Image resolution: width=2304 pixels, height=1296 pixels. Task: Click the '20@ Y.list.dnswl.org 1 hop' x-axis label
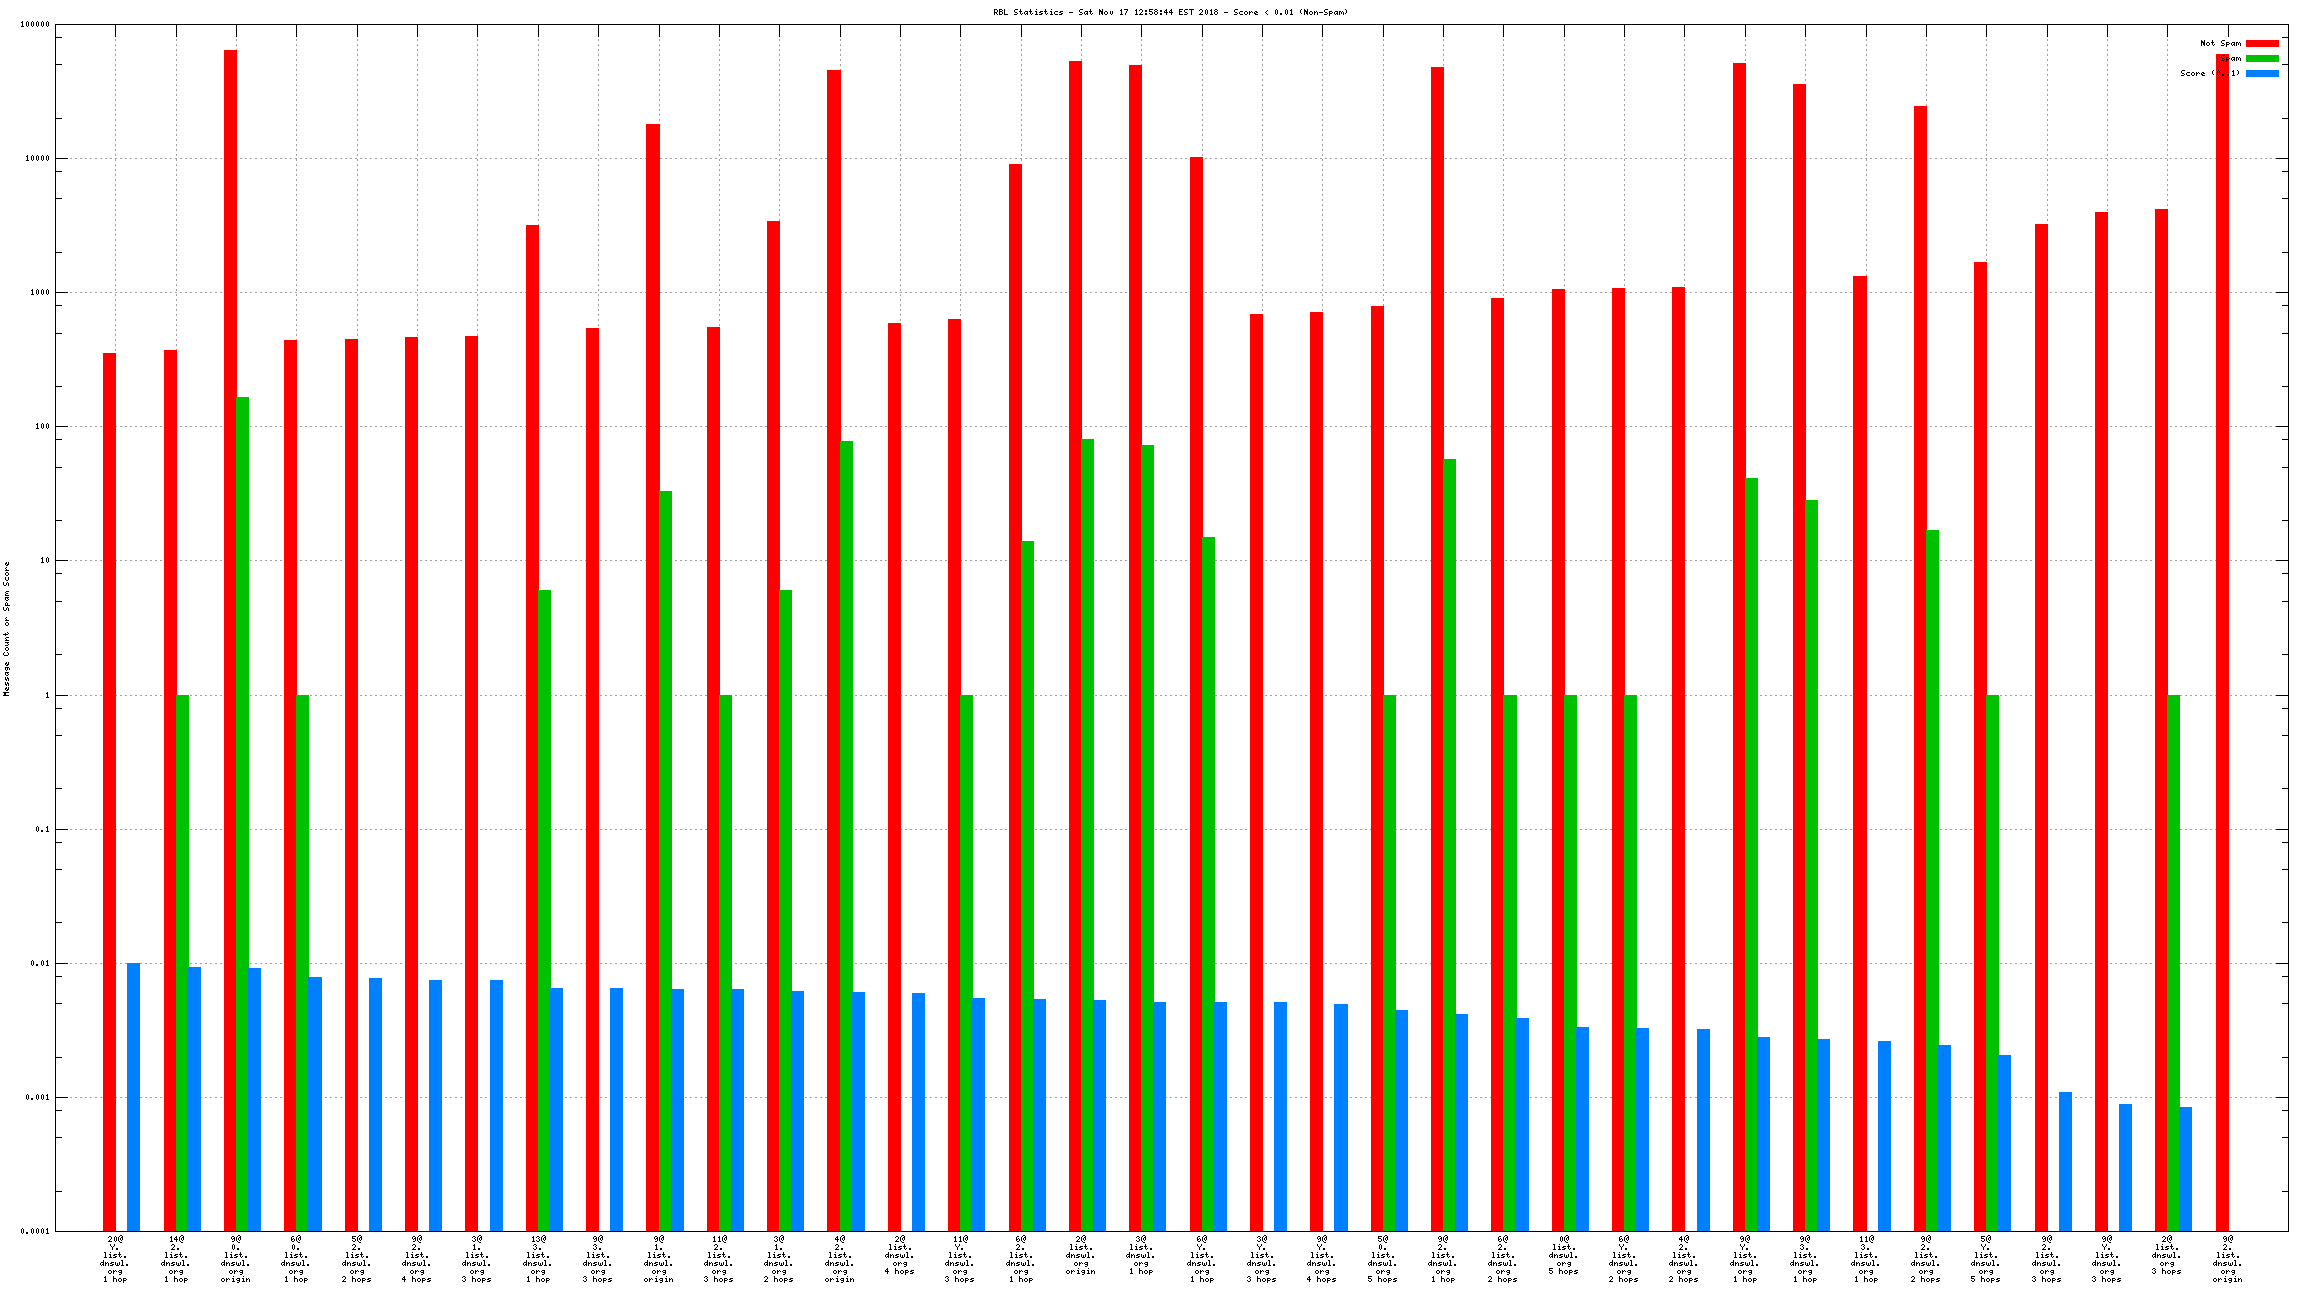[x=115, y=1259]
